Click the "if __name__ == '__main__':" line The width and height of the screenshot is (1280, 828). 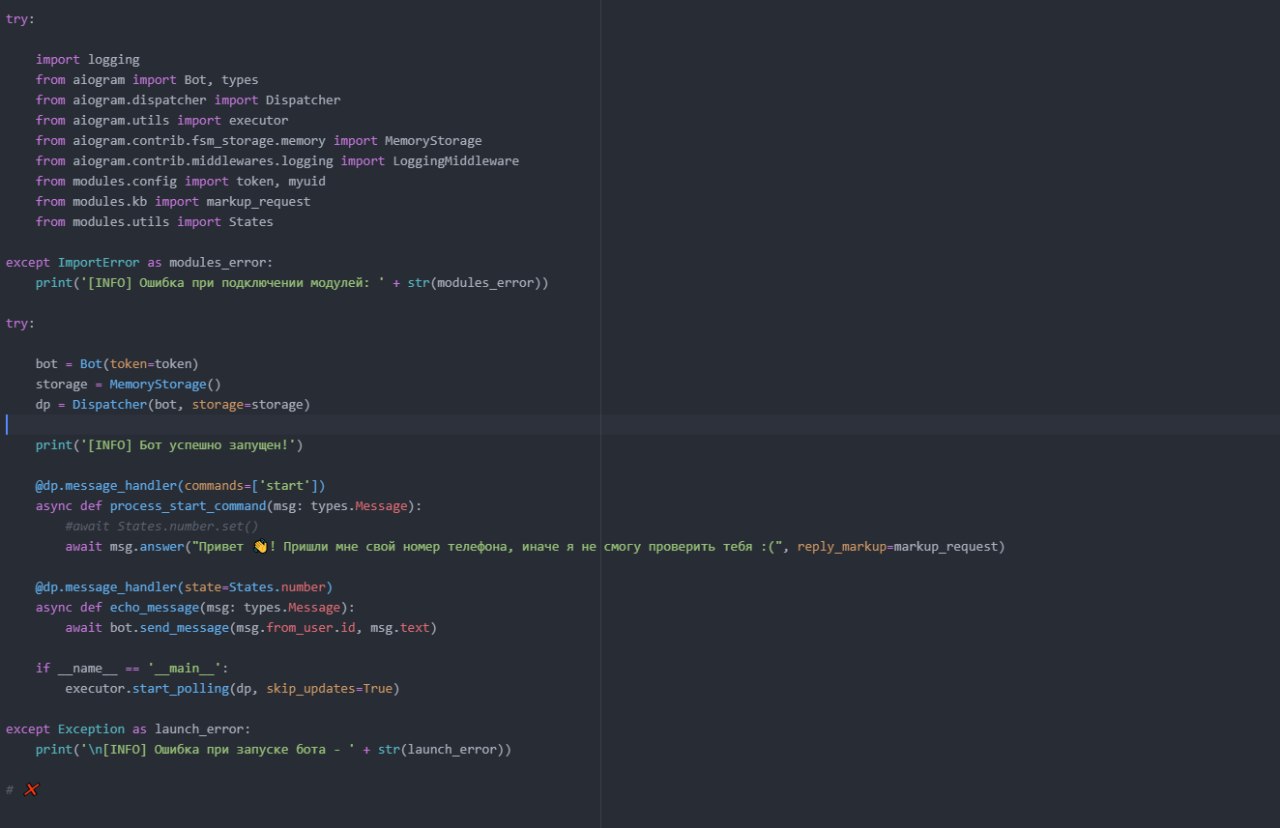pos(132,668)
